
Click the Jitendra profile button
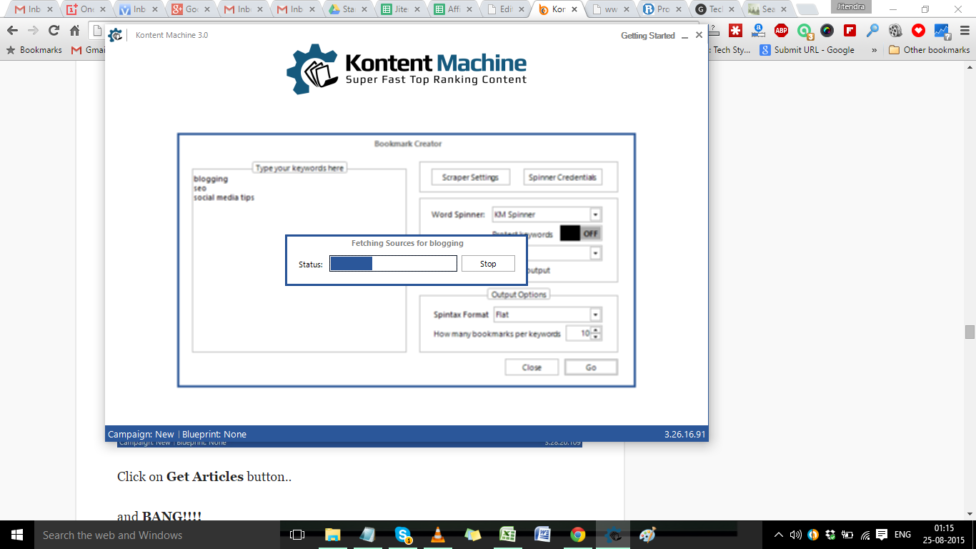tap(850, 7)
